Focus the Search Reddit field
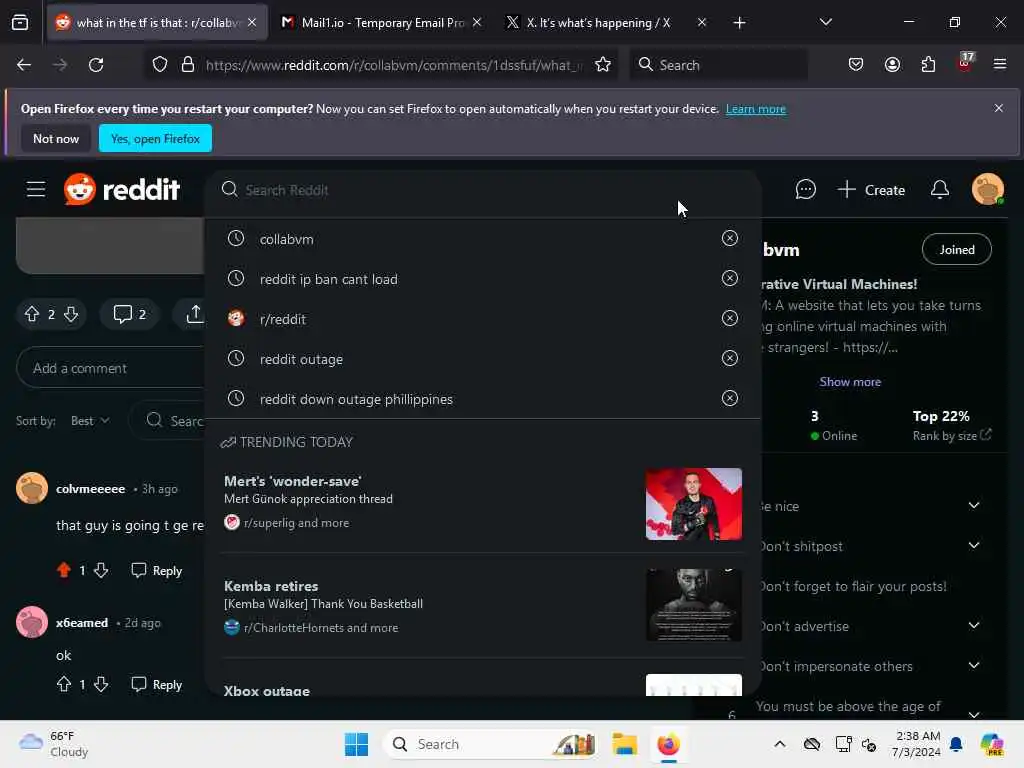The height and width of the screenshot is (768, 1024). pyautogui.click(x=483, y=190)
